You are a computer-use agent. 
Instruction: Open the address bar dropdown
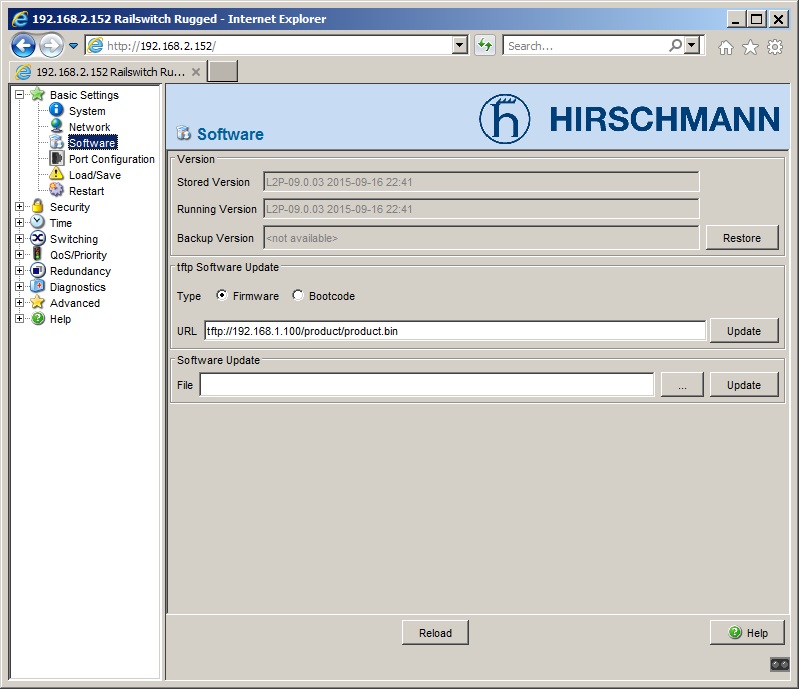[460, 45]
